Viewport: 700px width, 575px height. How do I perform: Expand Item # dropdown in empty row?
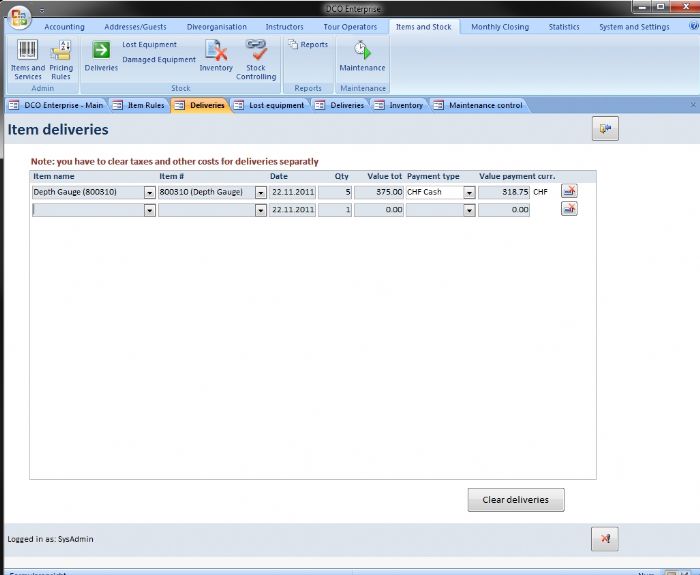click(x=261, y=210)
